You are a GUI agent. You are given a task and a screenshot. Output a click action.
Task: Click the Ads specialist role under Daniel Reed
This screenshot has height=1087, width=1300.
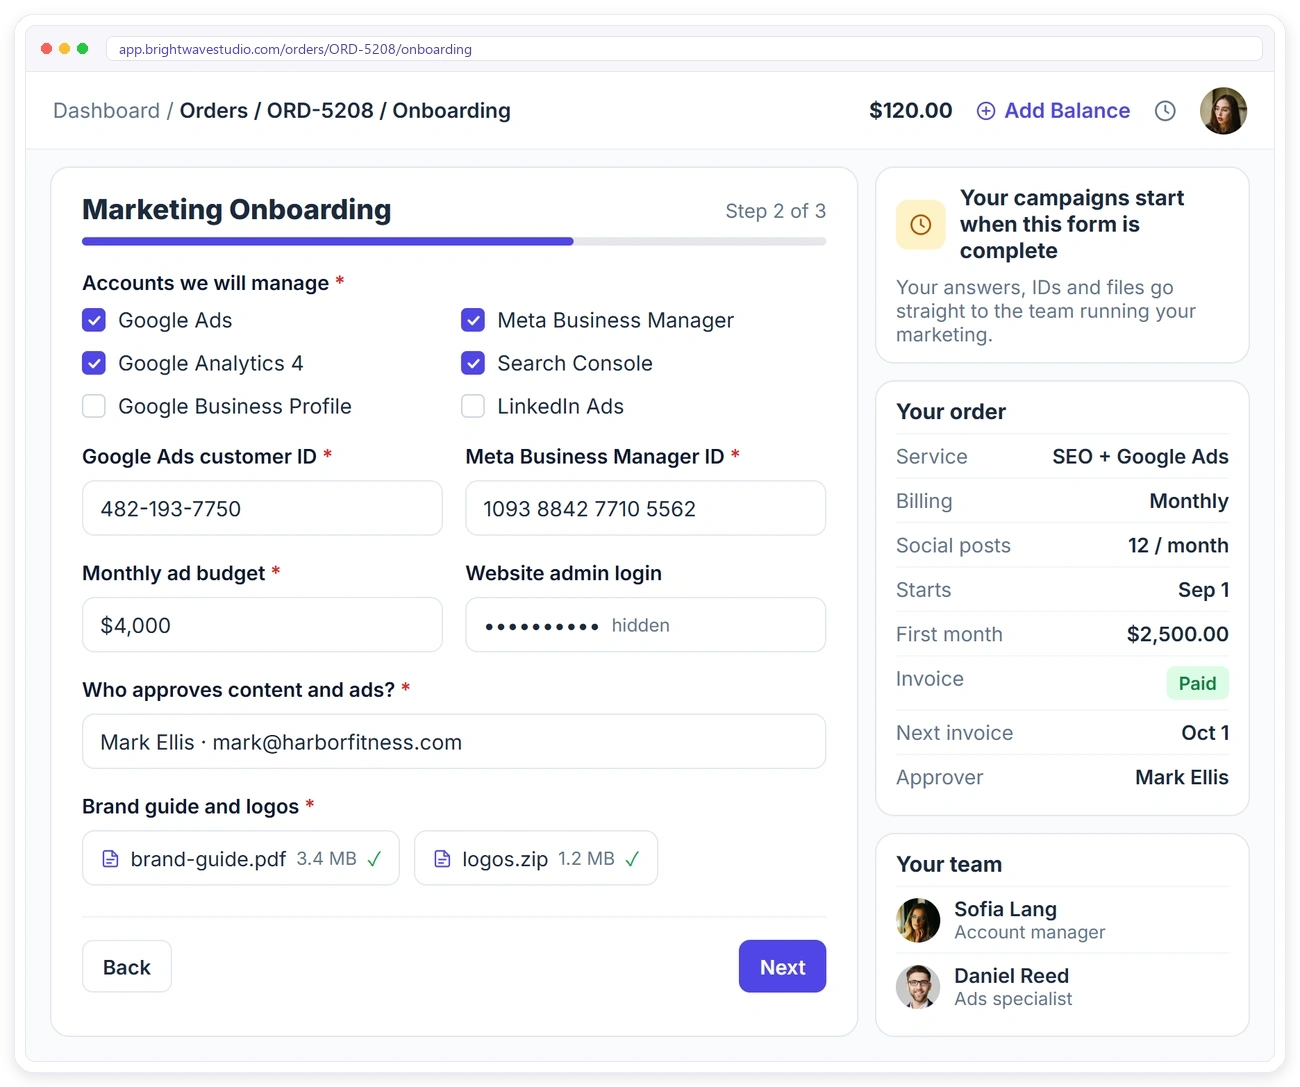coord(1013,999)
